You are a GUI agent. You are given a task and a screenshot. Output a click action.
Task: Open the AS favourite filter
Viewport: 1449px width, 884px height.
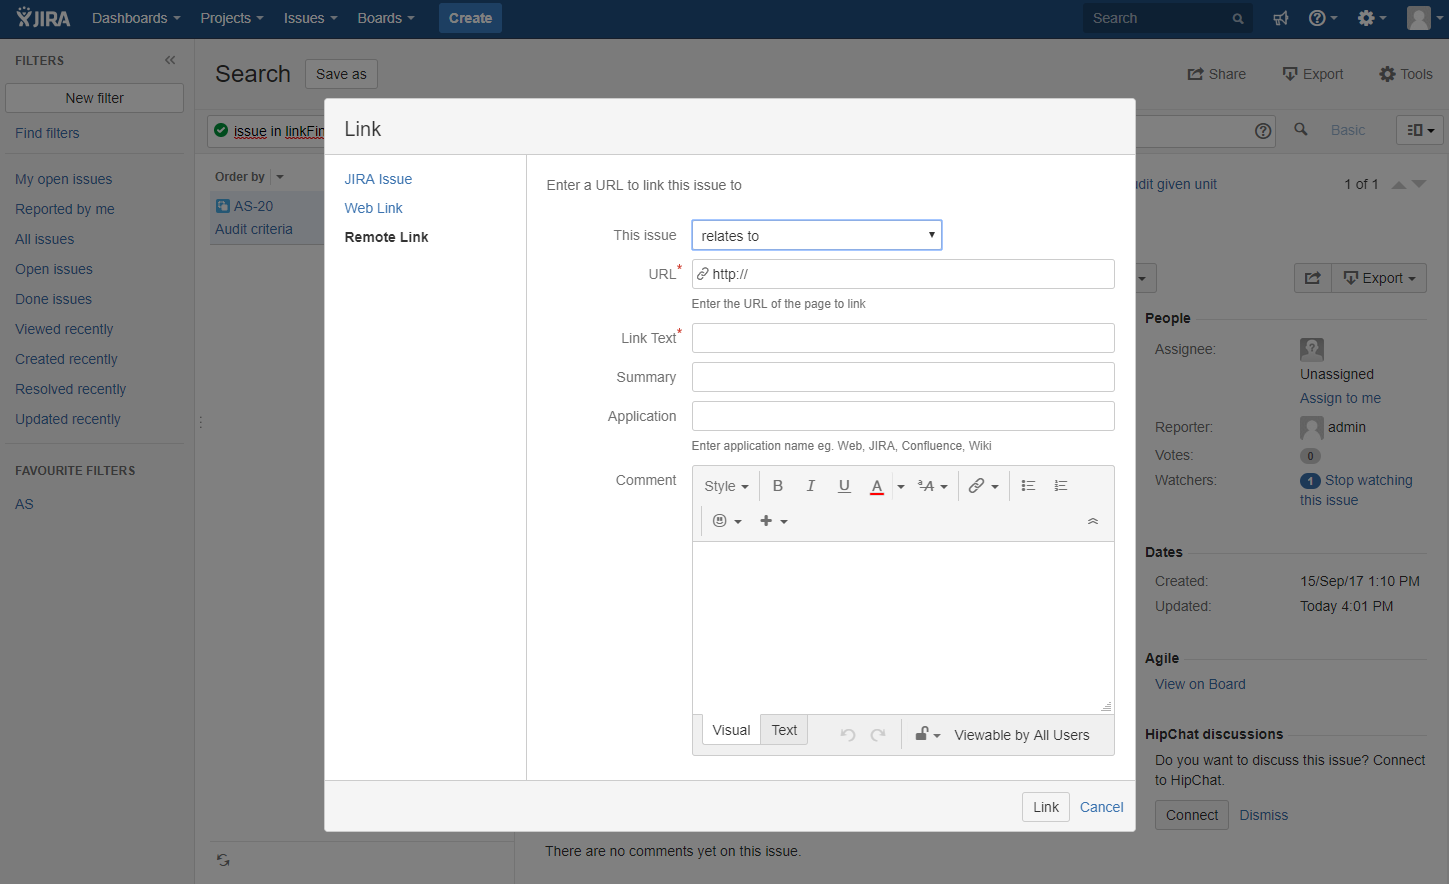[x=24, y=504]
